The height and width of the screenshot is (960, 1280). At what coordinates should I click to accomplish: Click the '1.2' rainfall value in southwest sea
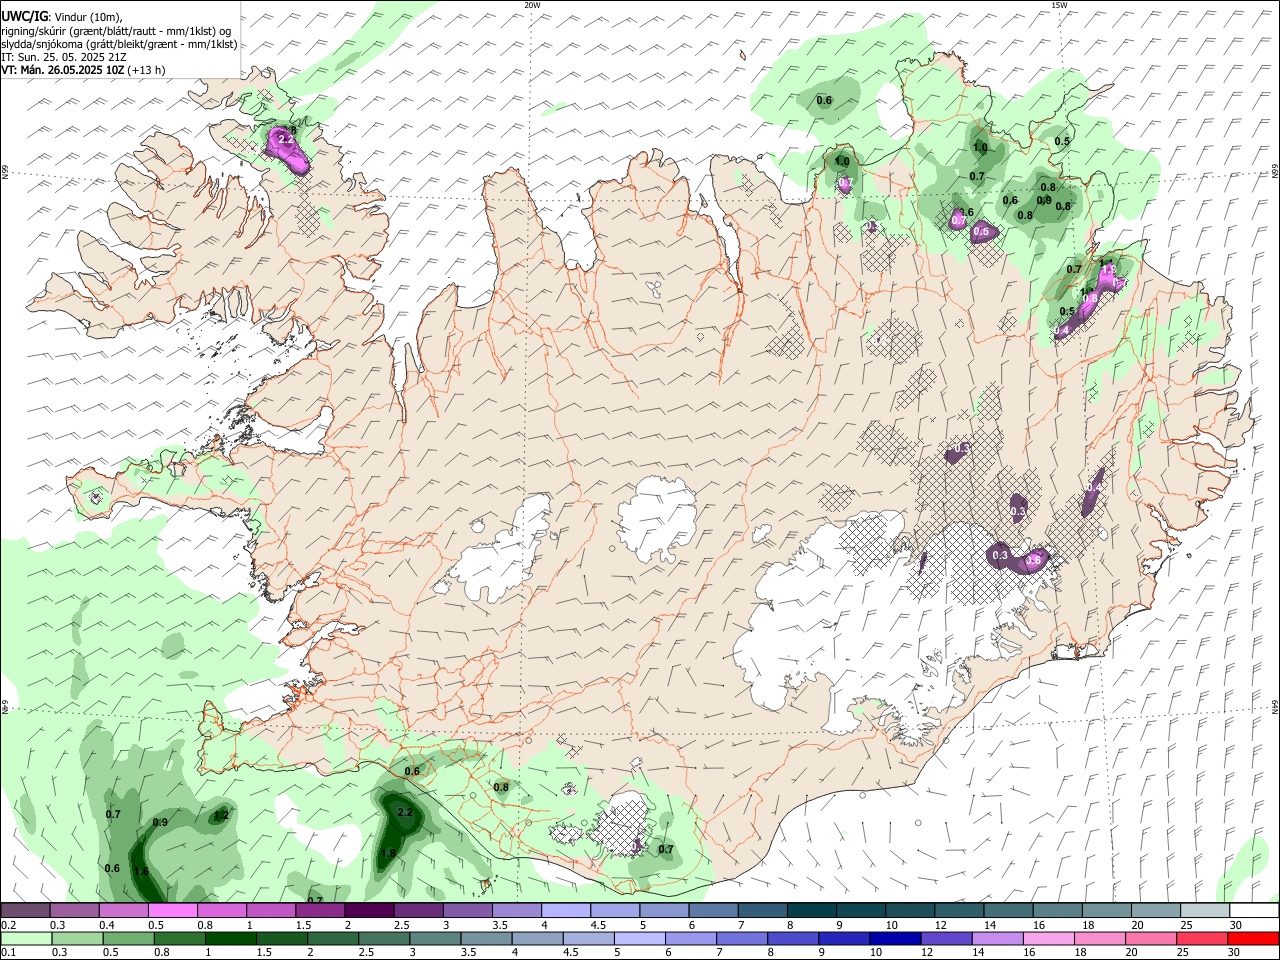[221, 815]
